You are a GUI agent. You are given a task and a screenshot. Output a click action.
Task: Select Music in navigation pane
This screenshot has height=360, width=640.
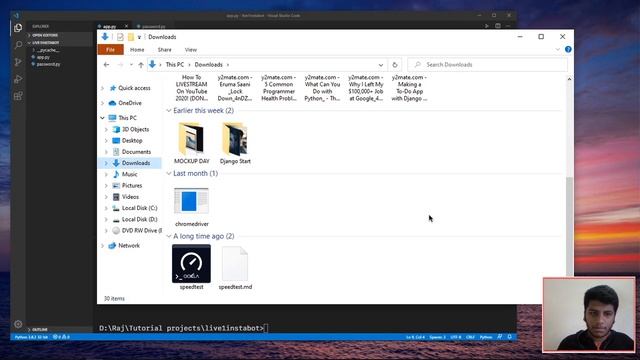click(x=129, y=174)
